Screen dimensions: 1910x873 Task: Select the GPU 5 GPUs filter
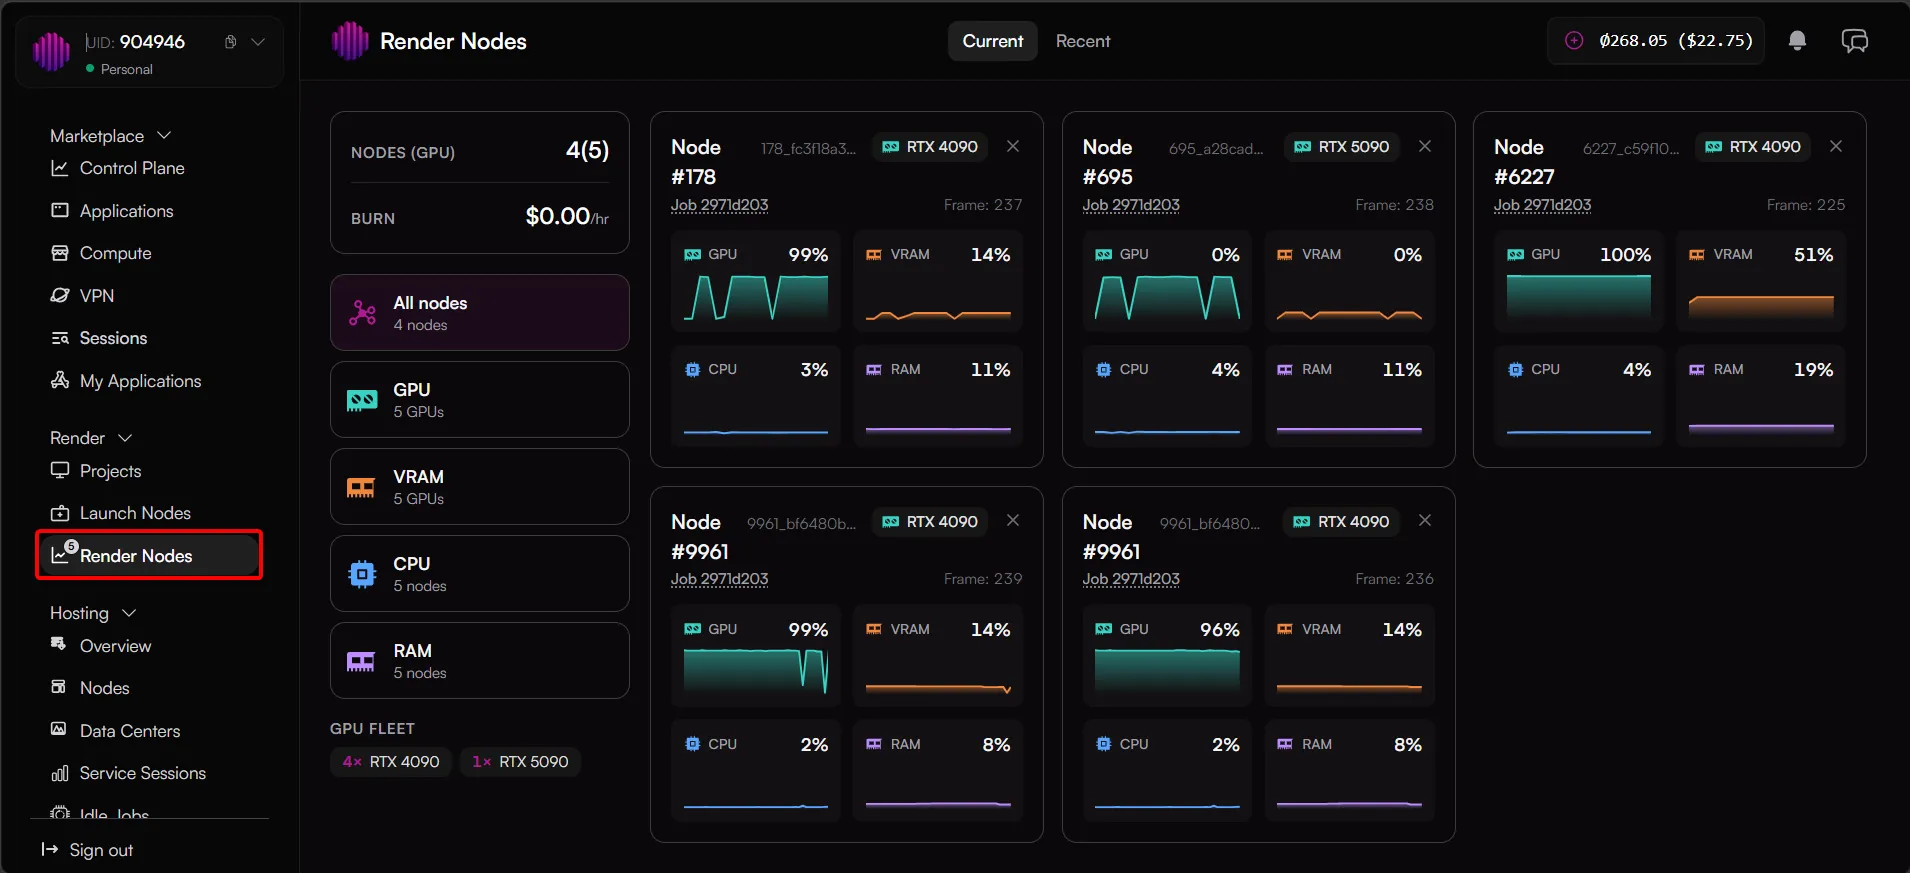[x=480, y=399]
